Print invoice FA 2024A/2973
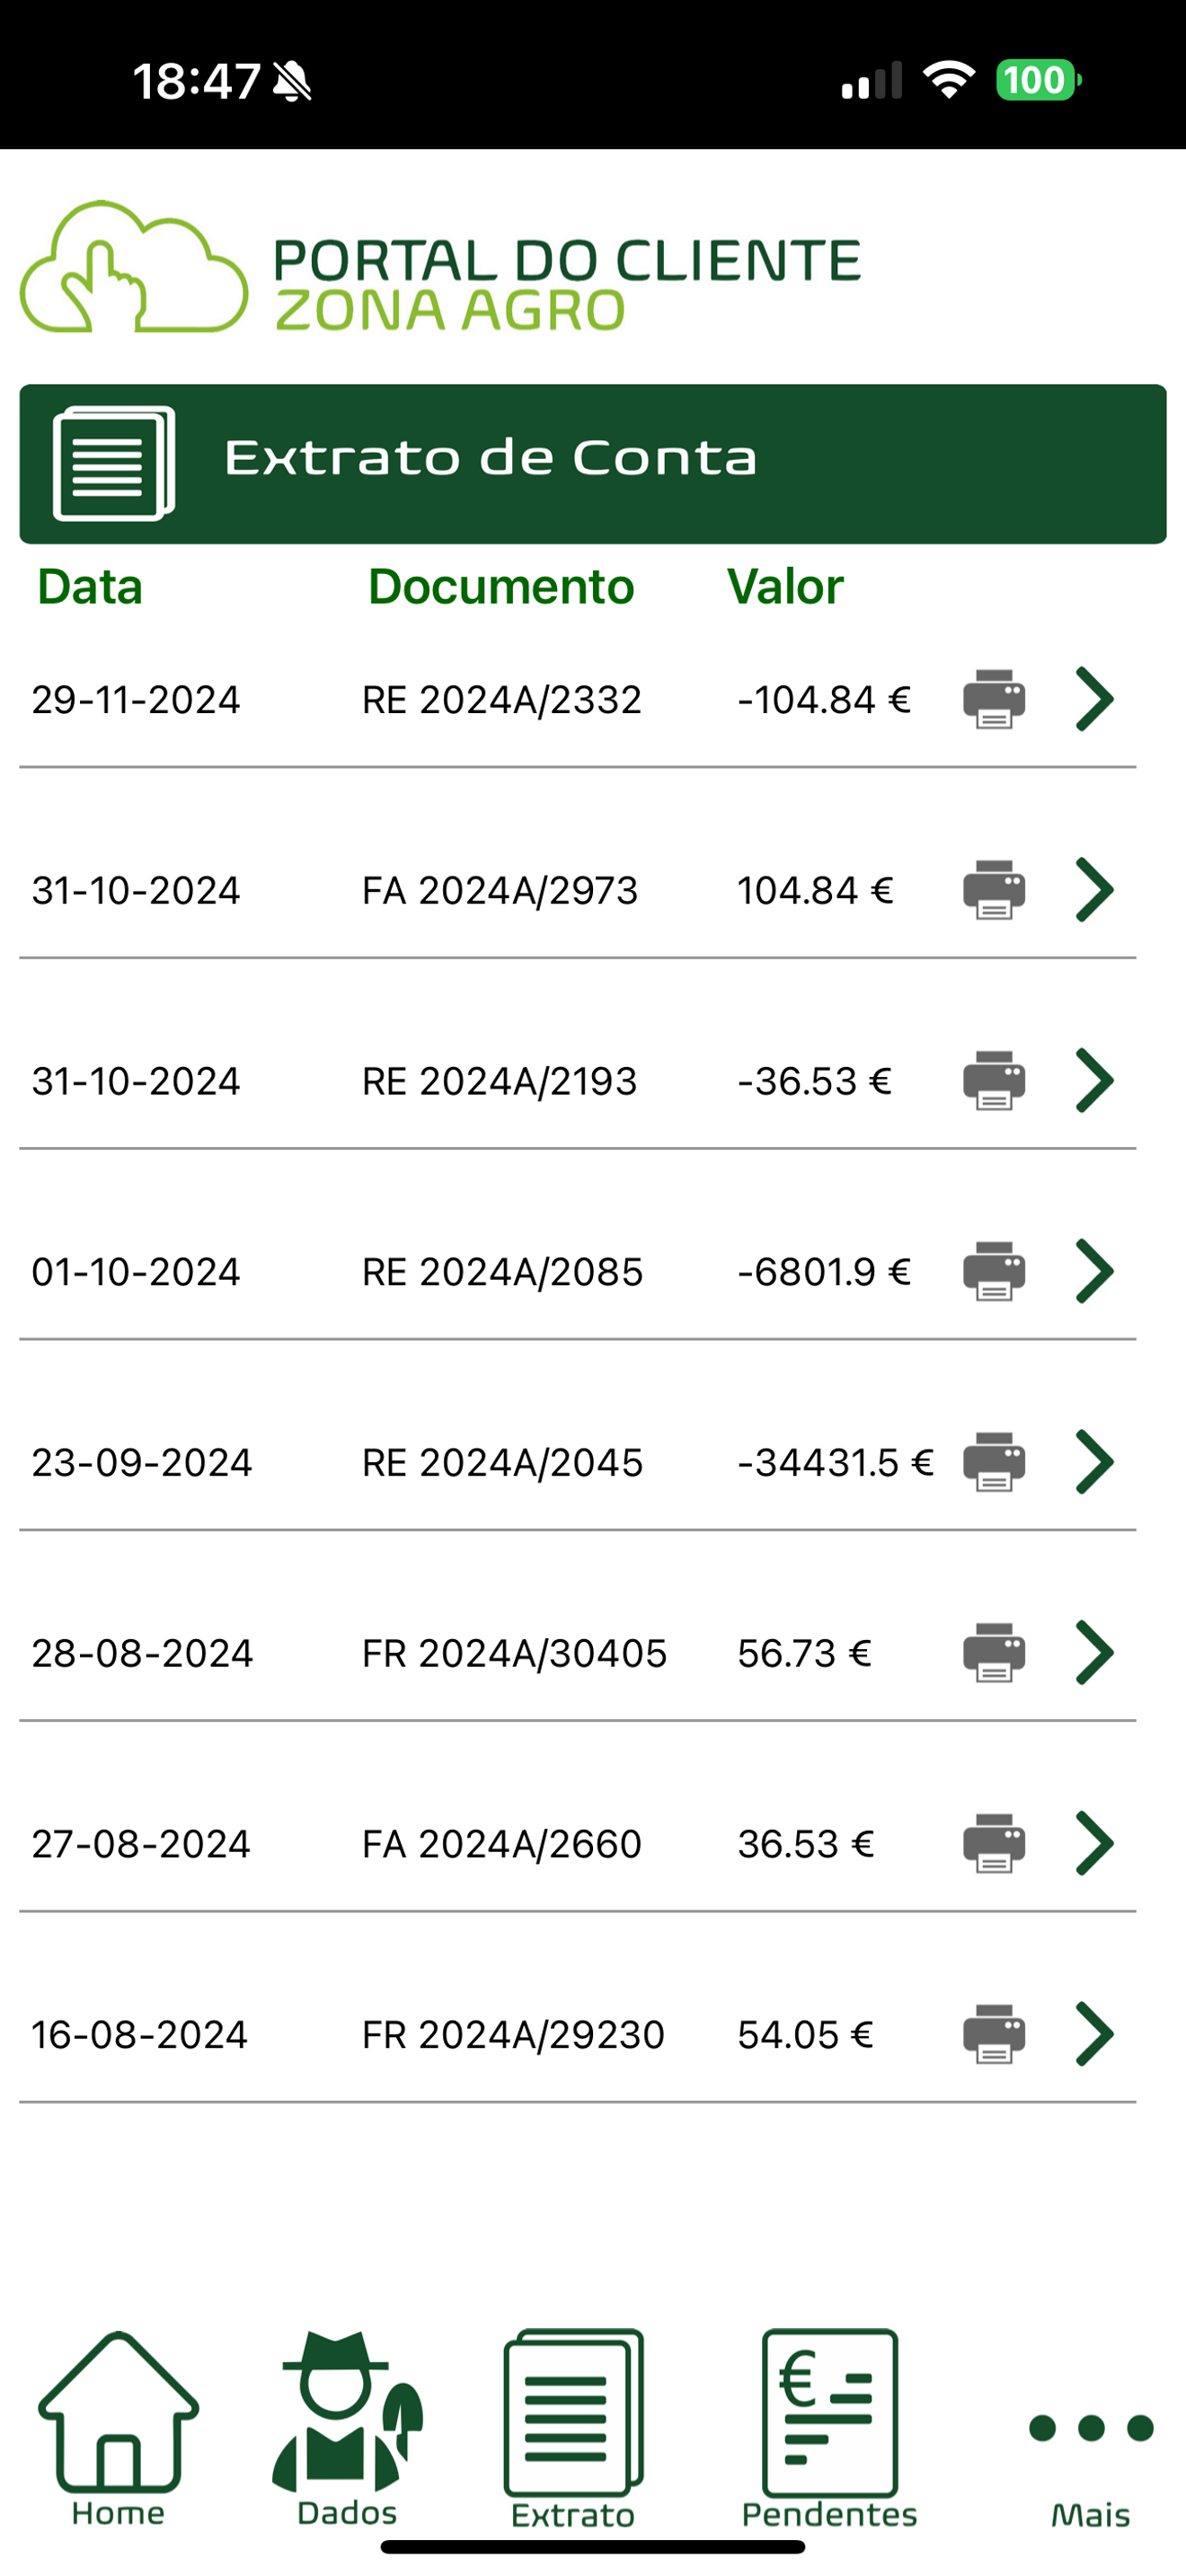 click(993, 890)
